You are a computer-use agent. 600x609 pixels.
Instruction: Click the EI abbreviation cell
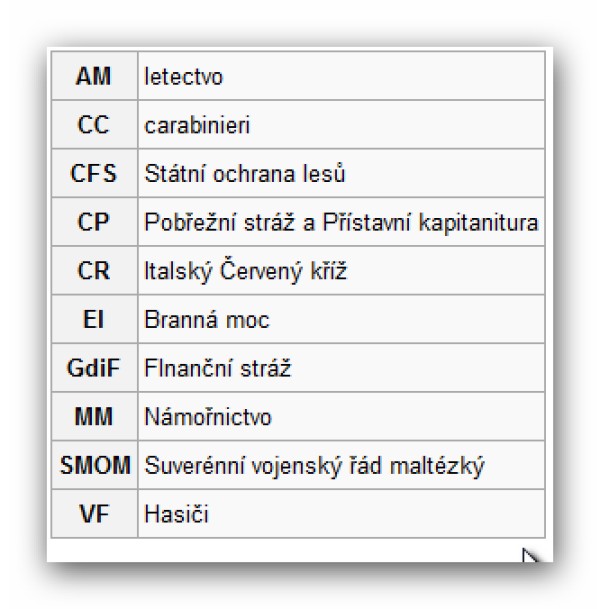[93, 320]
